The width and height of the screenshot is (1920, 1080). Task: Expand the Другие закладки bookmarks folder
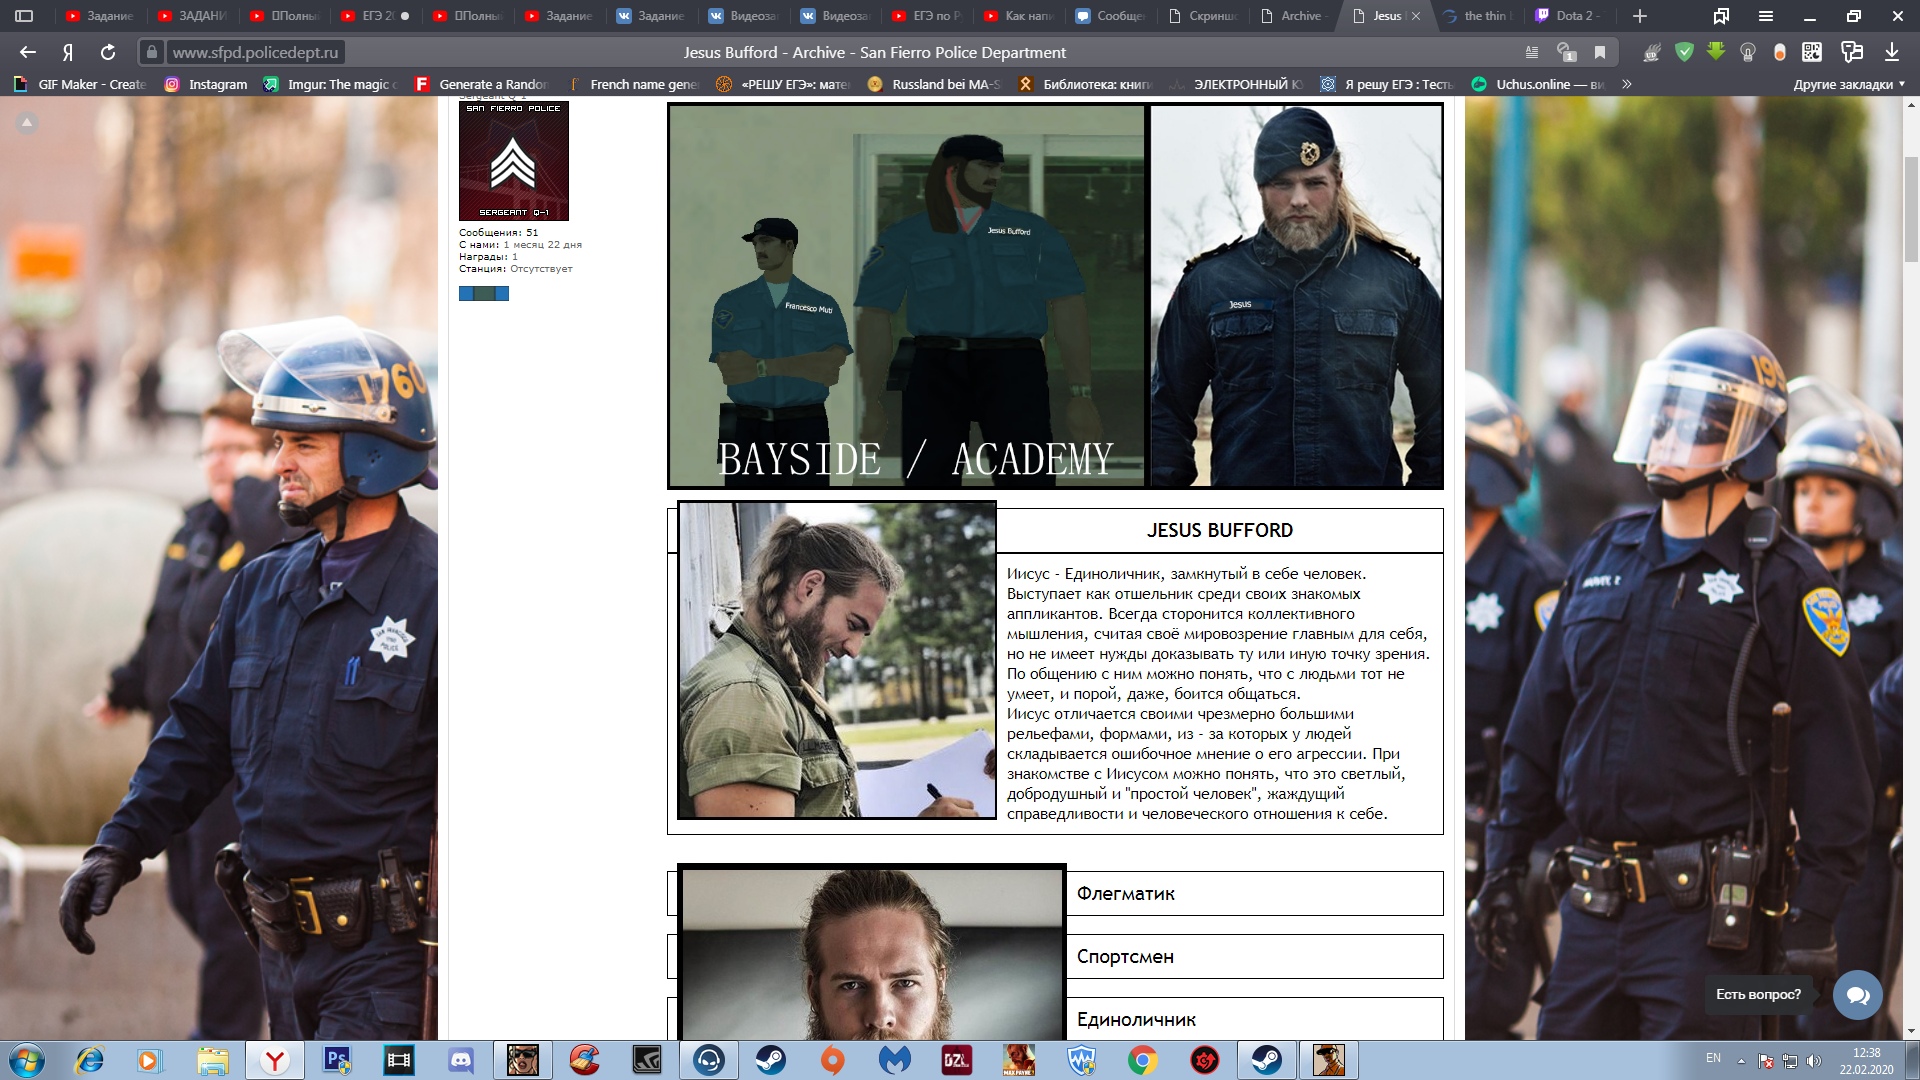click(1848, 84)
